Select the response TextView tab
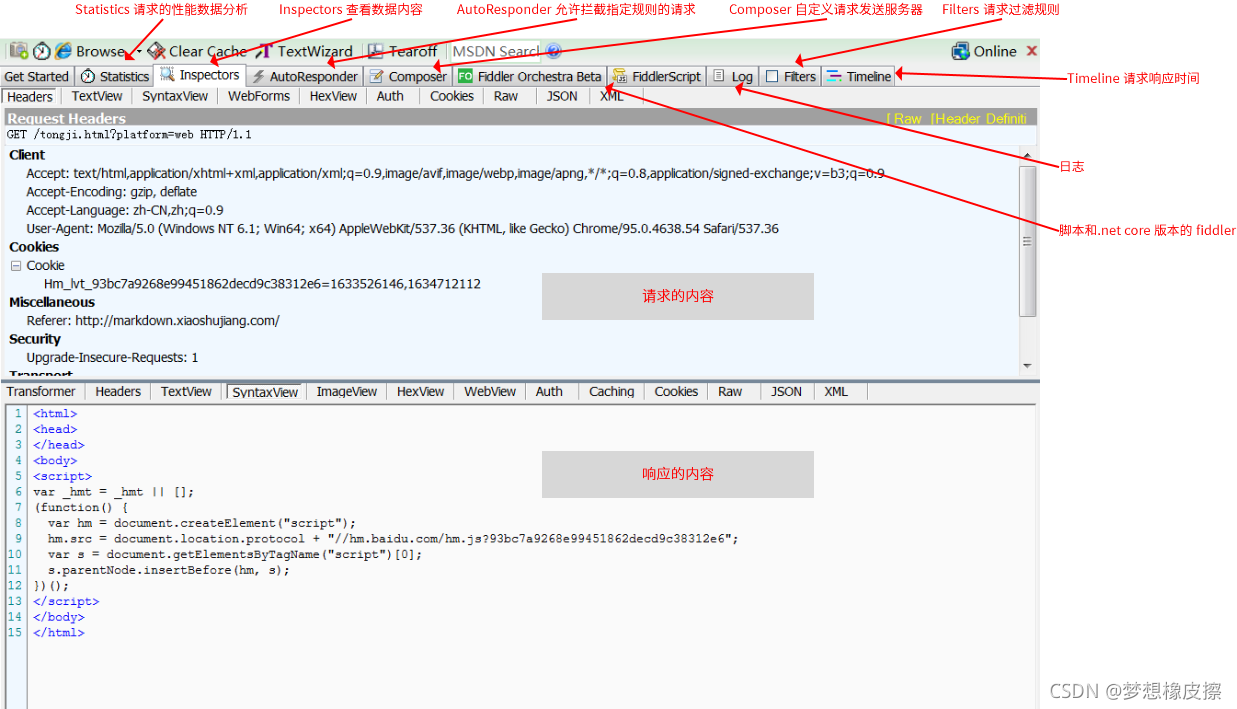Image resolution: width=1237 pixels, height=709 pixels. coord(186,392)
